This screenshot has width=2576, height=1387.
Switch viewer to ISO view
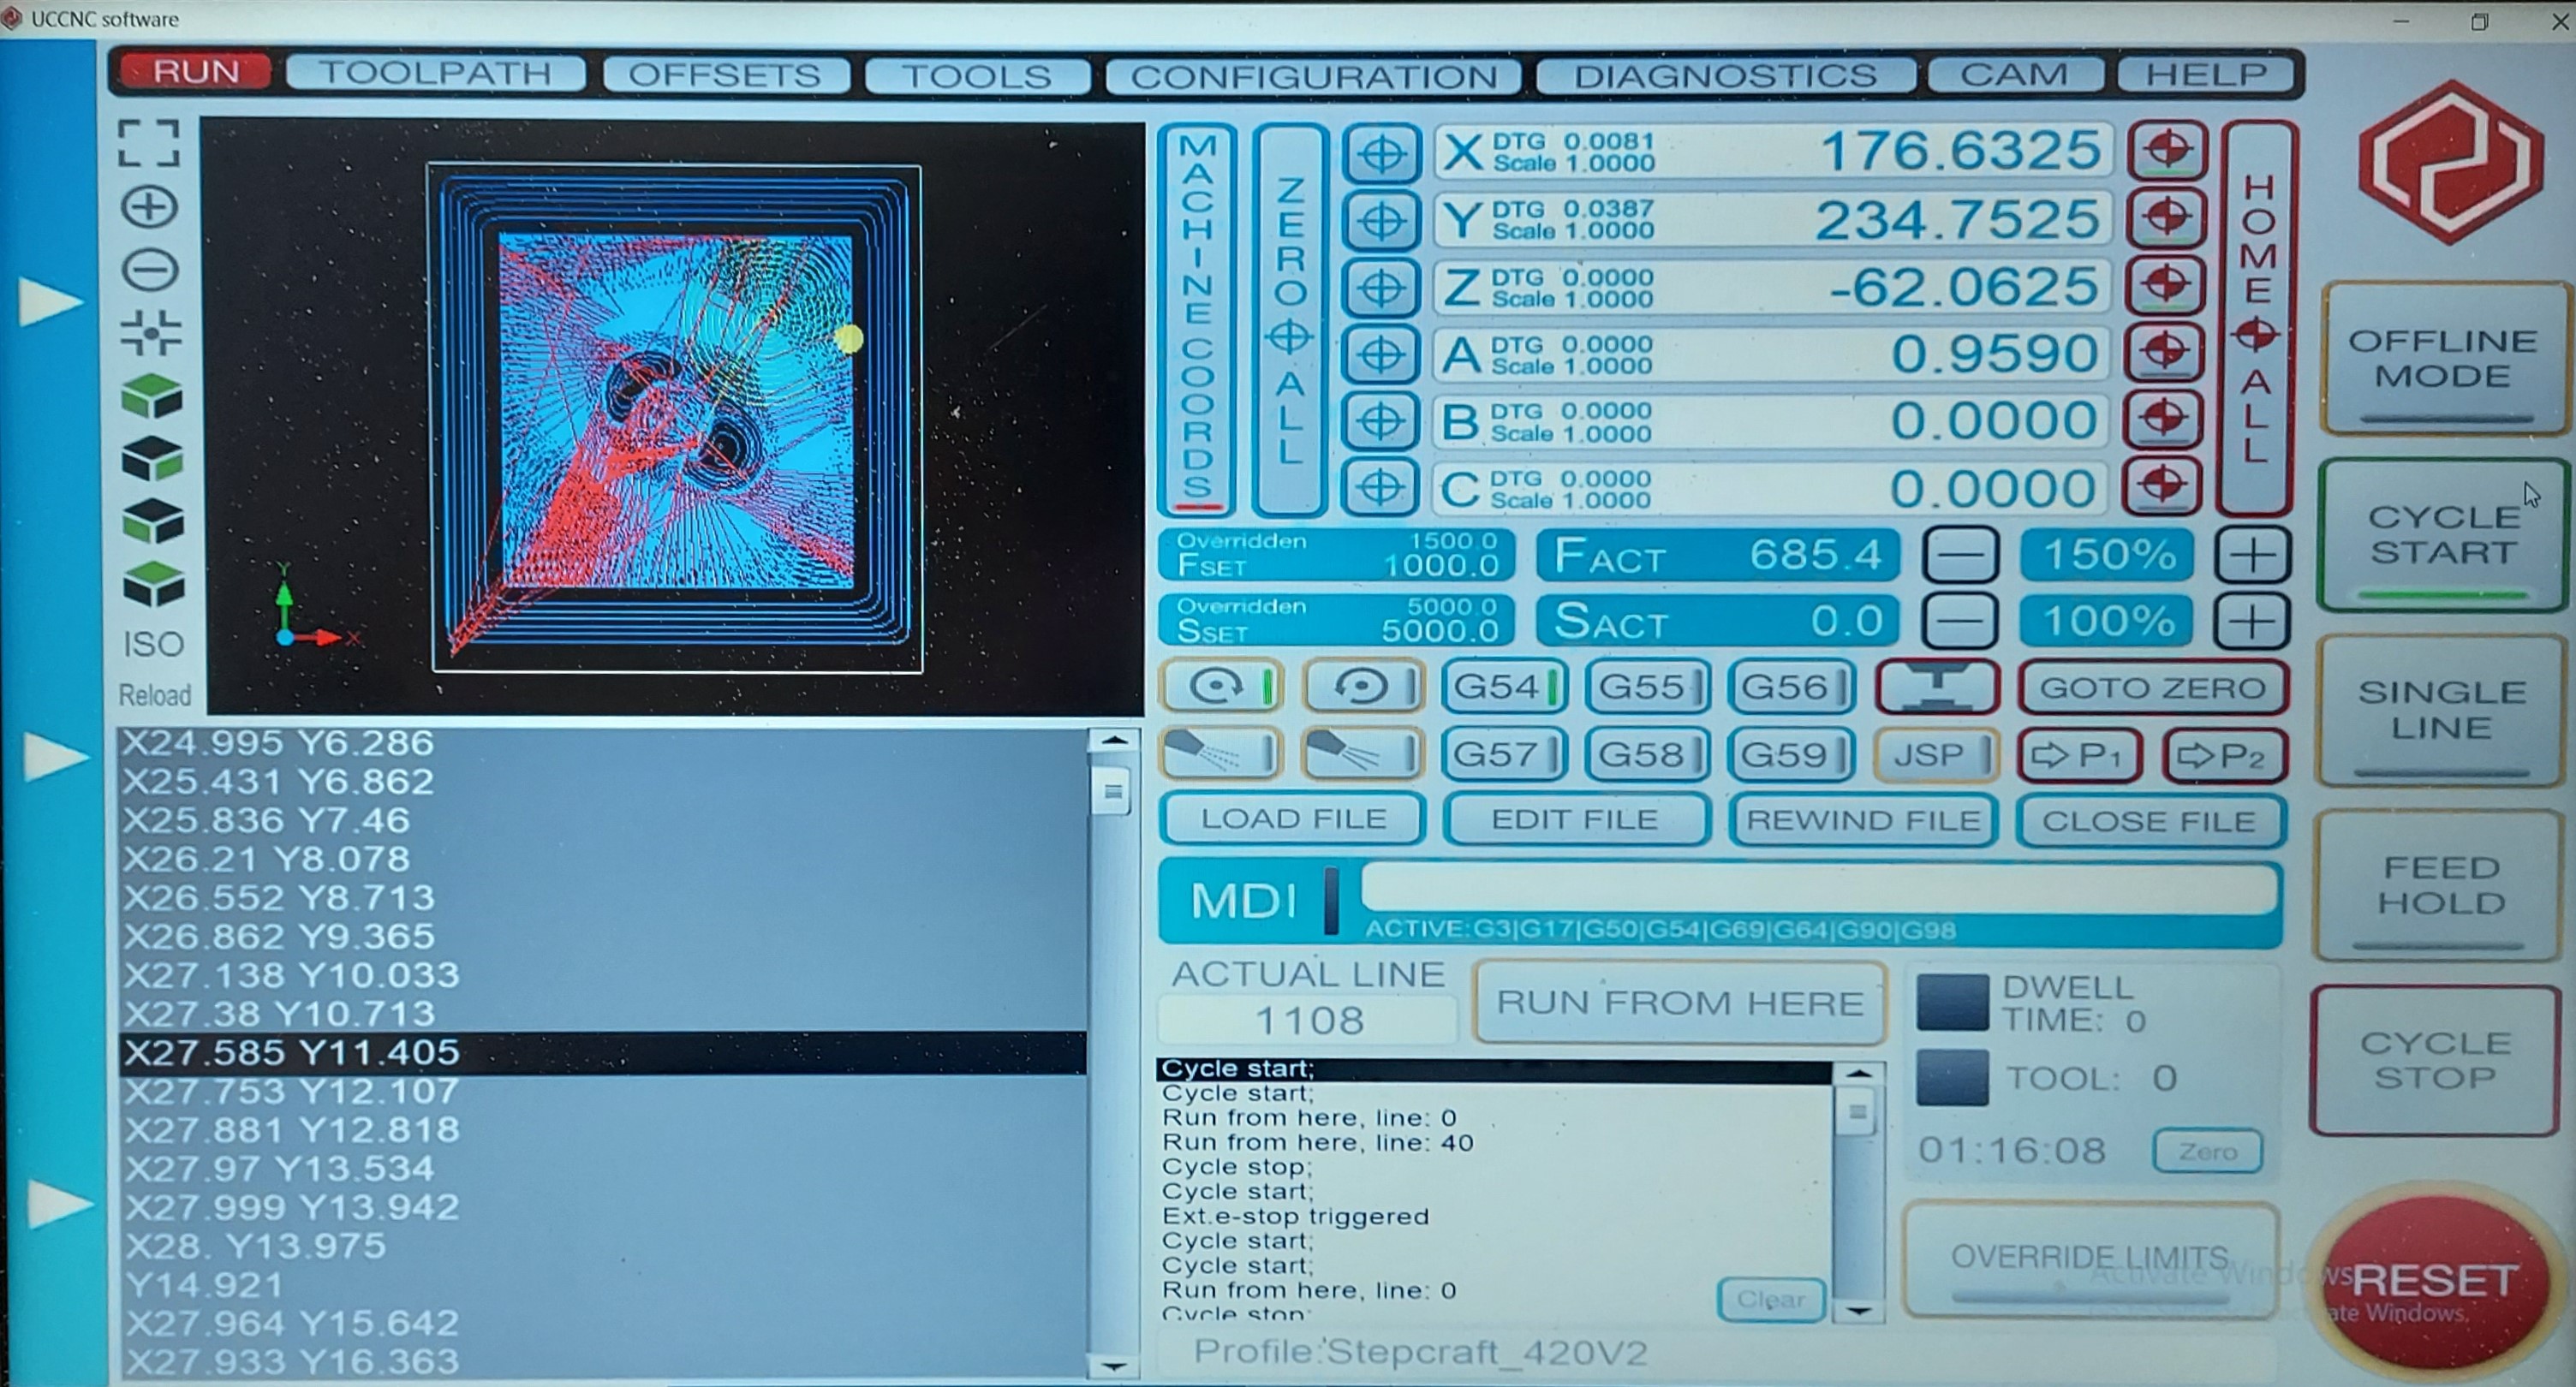(153, 644)
